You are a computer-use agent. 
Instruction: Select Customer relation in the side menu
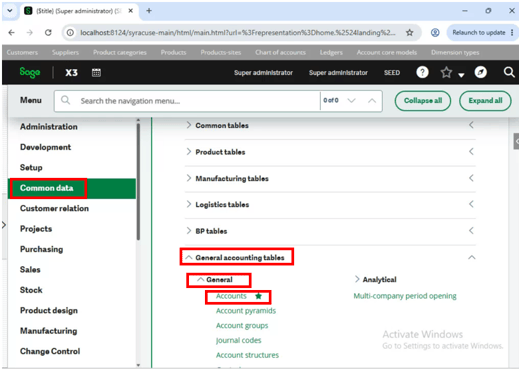tap(54, 208)
